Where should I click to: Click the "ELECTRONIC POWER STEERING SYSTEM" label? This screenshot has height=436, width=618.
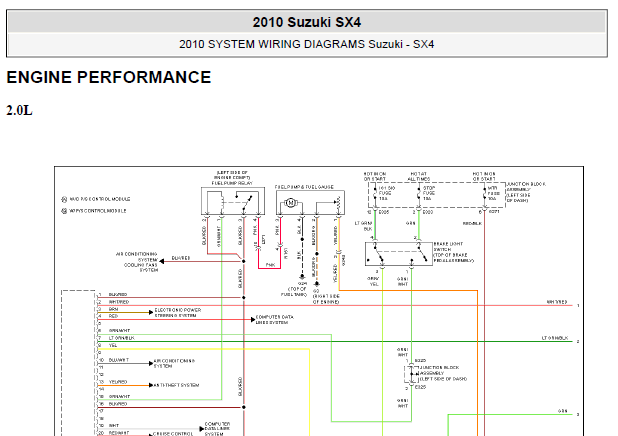(x=178, y=313)
